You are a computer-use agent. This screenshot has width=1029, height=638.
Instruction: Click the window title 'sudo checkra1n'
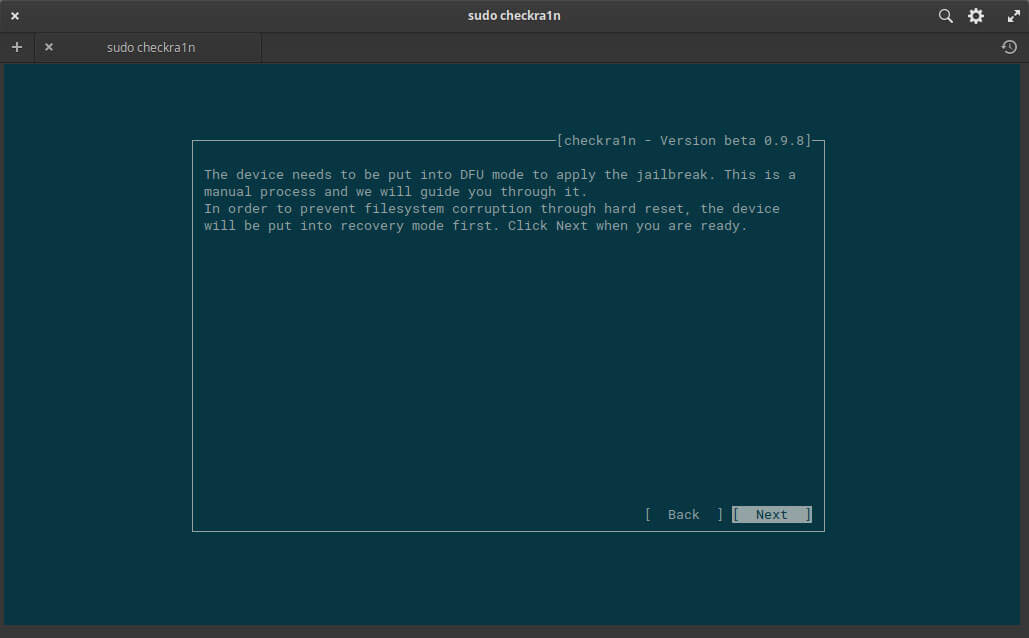click(514, 16)
